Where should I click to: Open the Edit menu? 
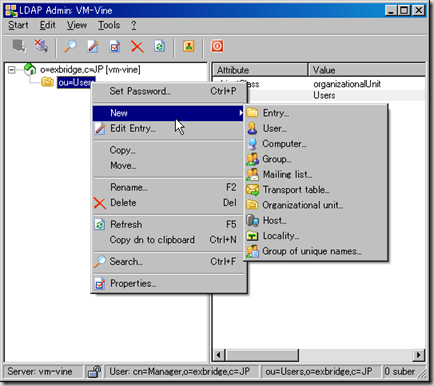pos(47,25)
